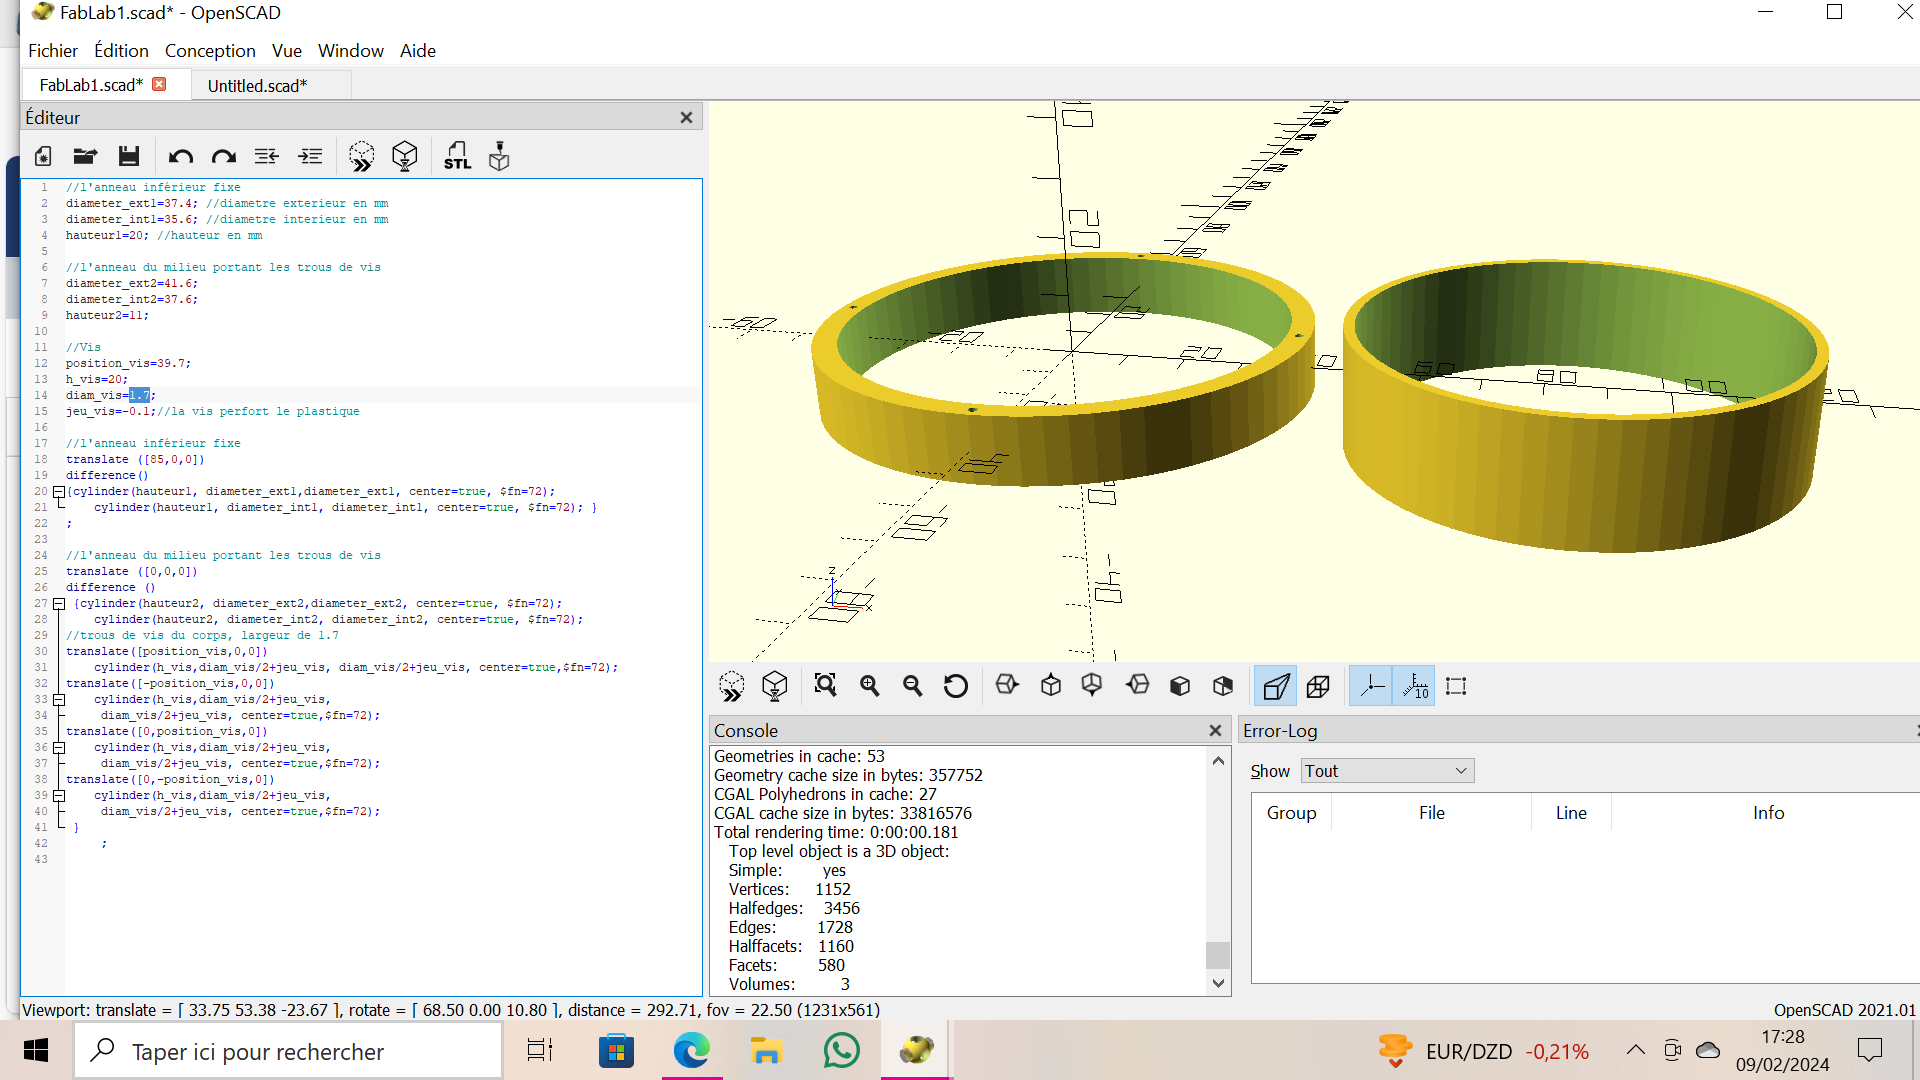
Task: Switch to the bottom view
Action: coord(1092,686)
